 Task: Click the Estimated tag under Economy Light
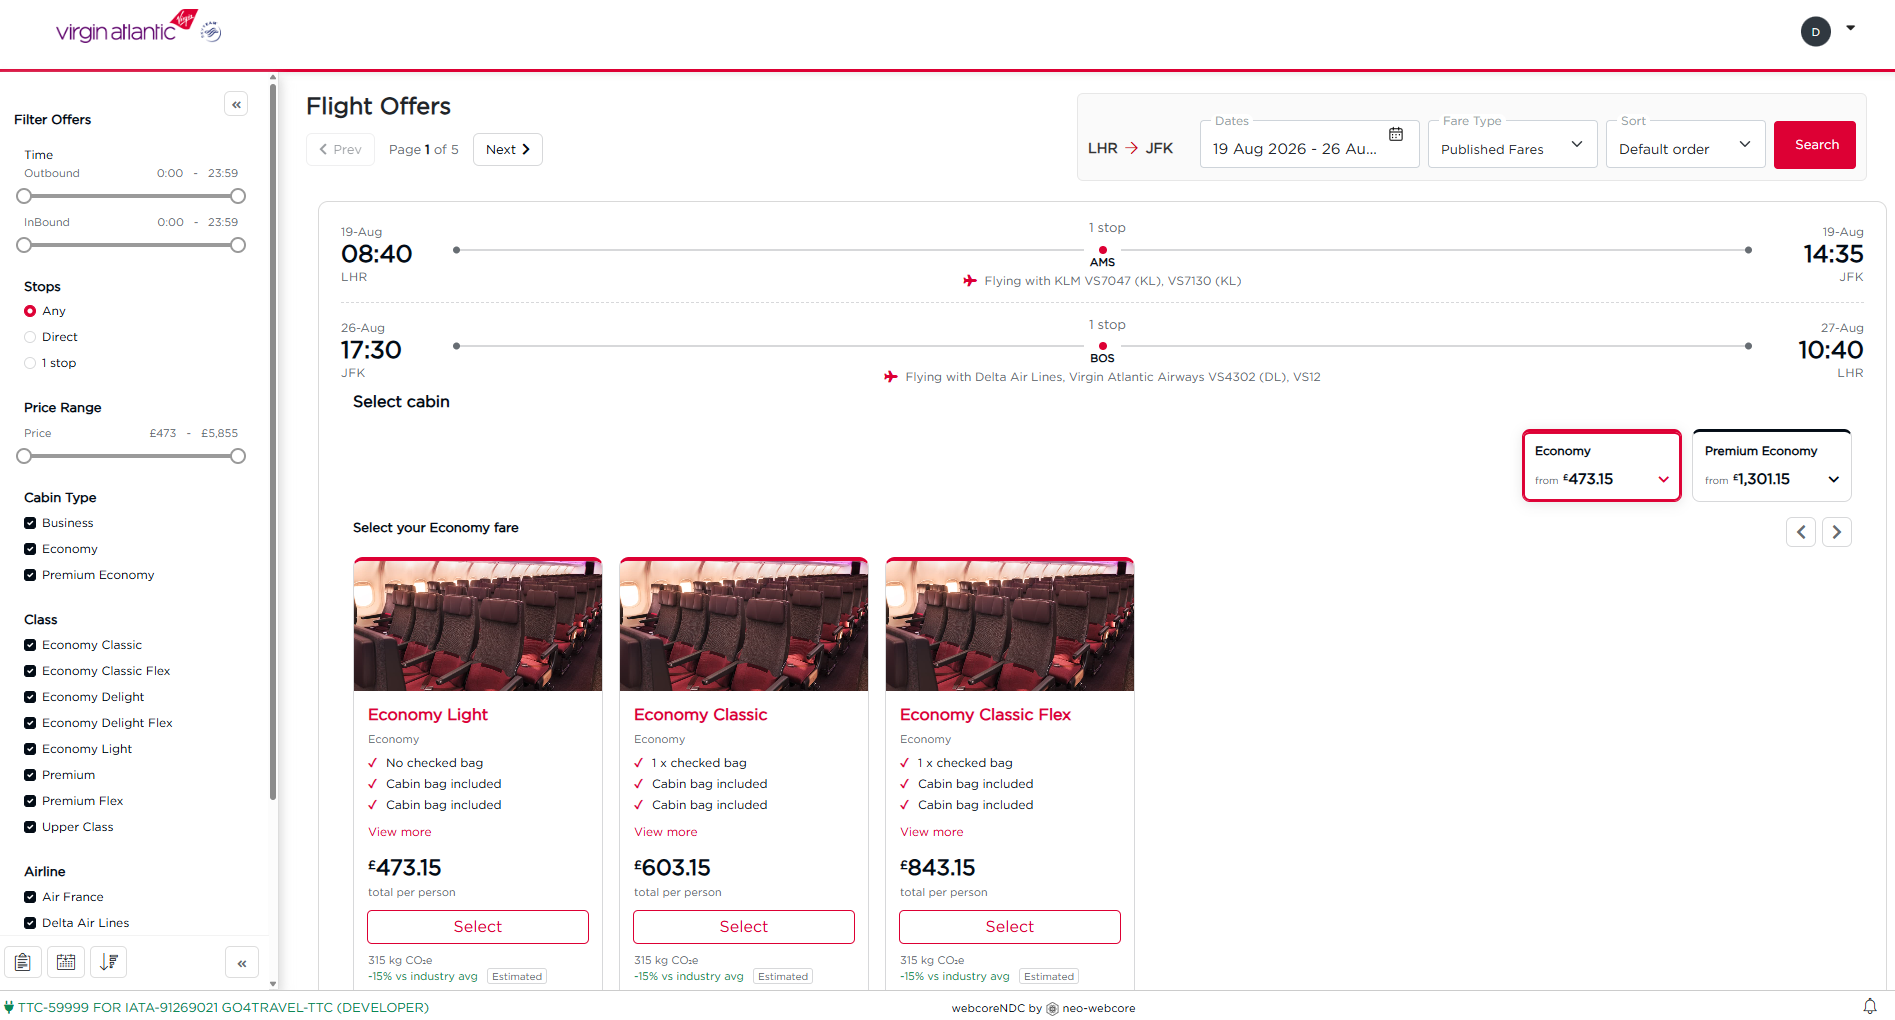pos(517,977)
